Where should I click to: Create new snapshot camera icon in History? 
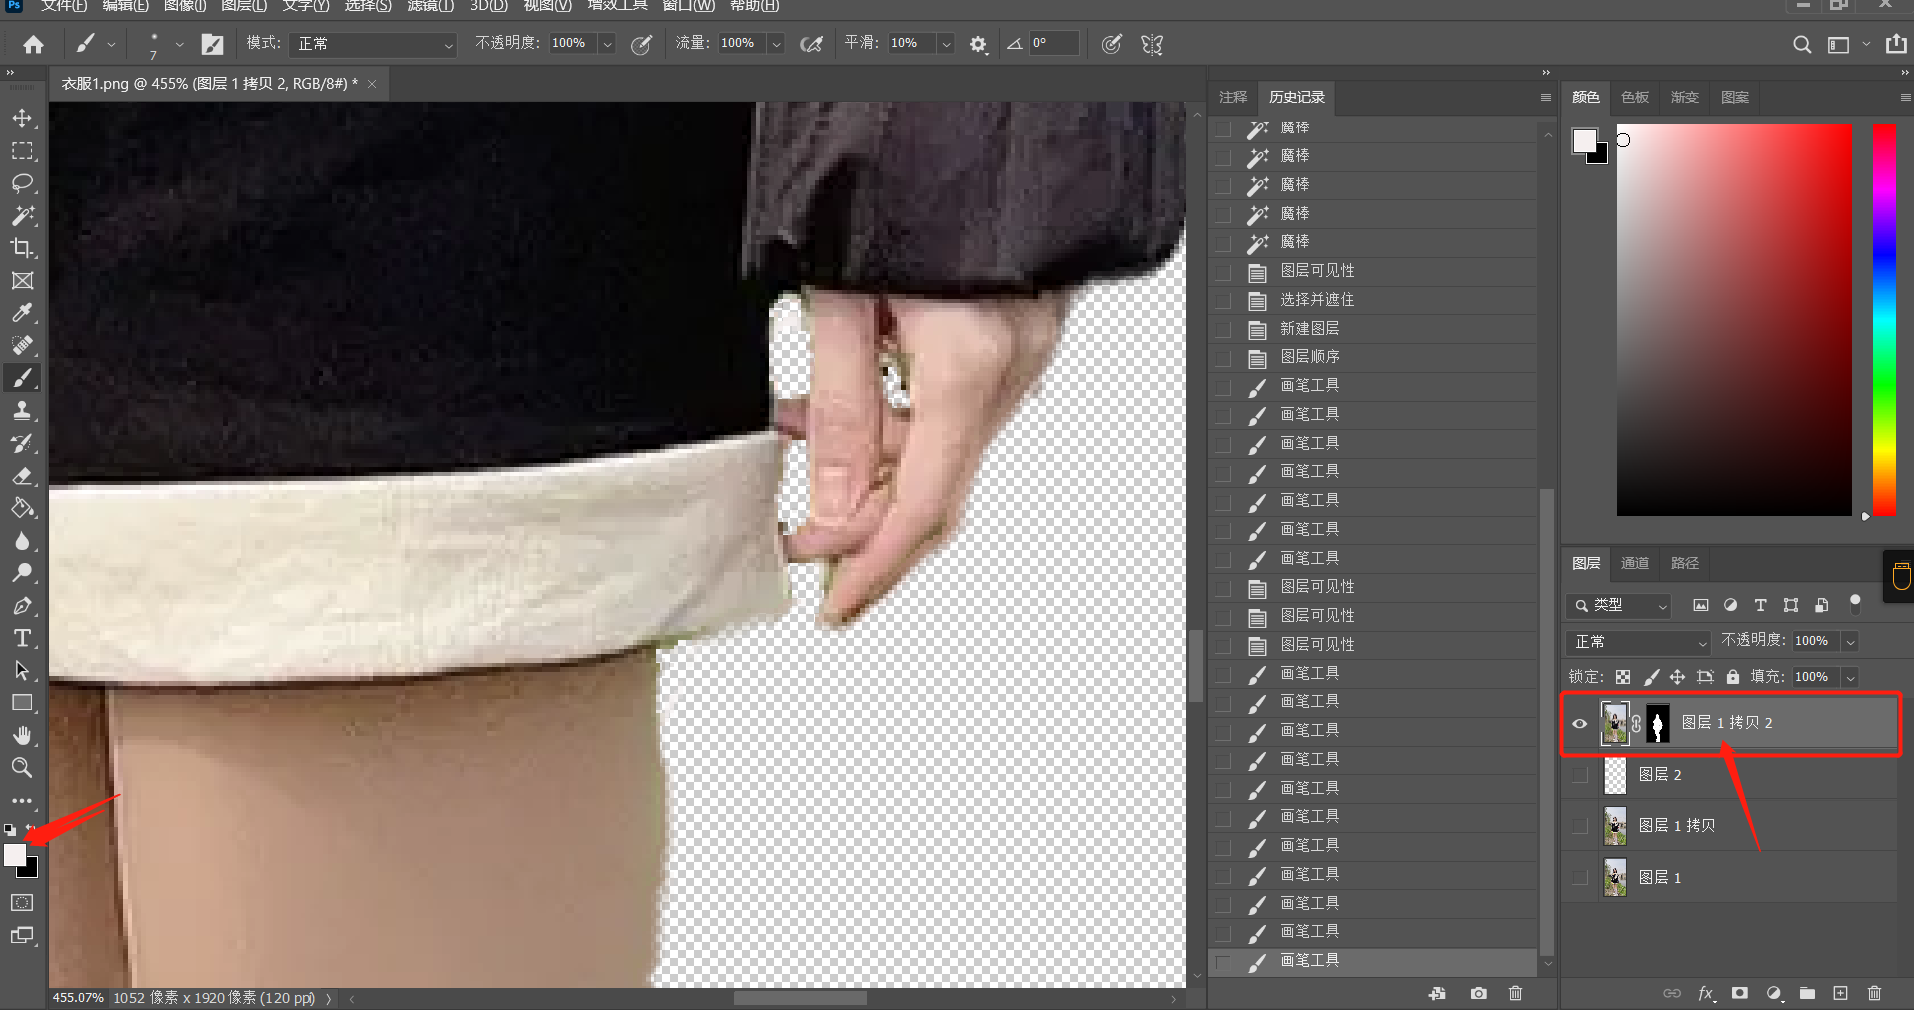(x=1479, y=993)
